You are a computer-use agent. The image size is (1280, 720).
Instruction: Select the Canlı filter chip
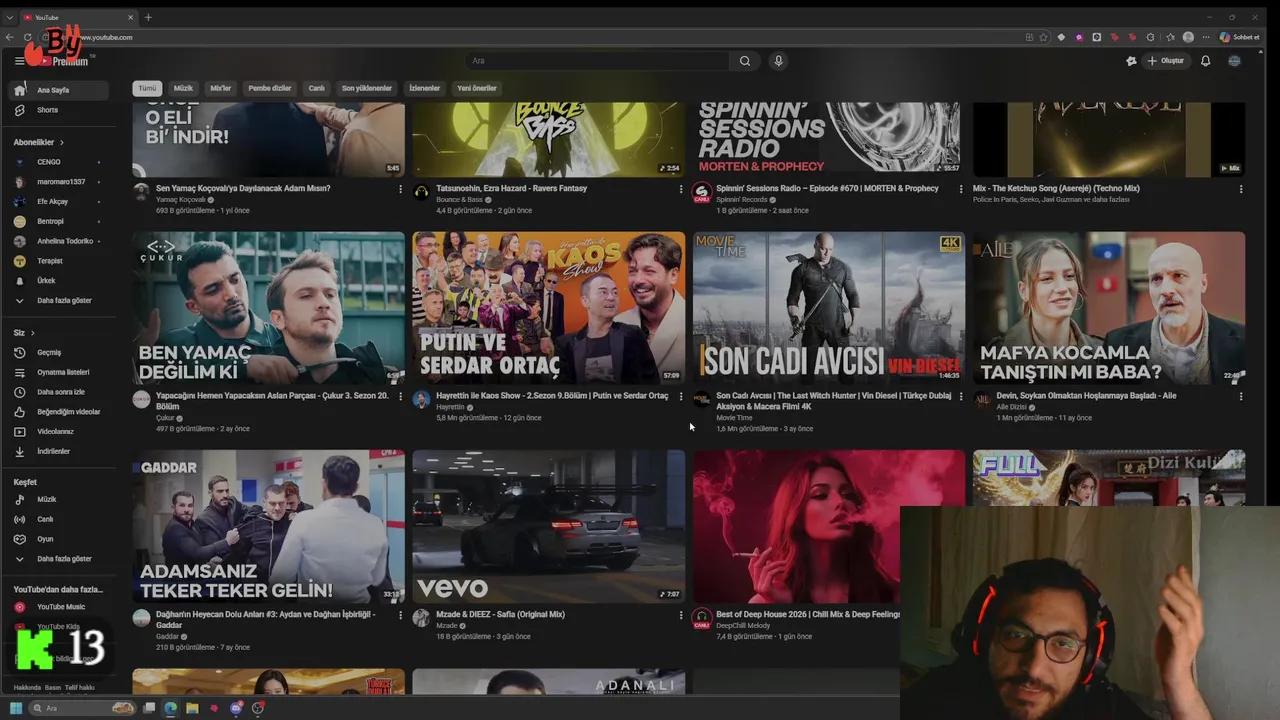click(x=316, y=88)
